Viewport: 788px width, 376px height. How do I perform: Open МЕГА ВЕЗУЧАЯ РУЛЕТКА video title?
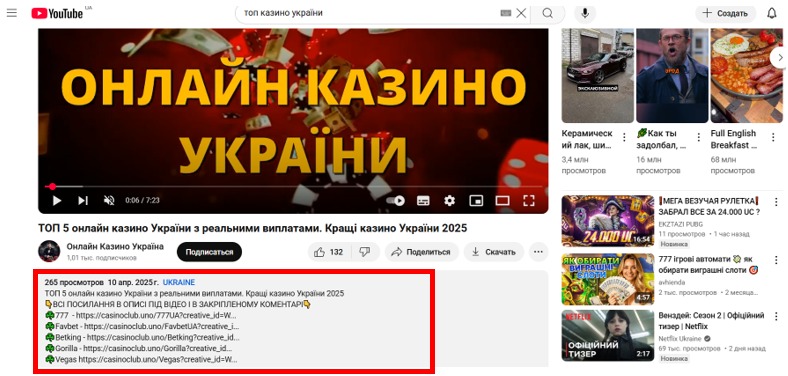pyautogui.click(x=710, y=206)
